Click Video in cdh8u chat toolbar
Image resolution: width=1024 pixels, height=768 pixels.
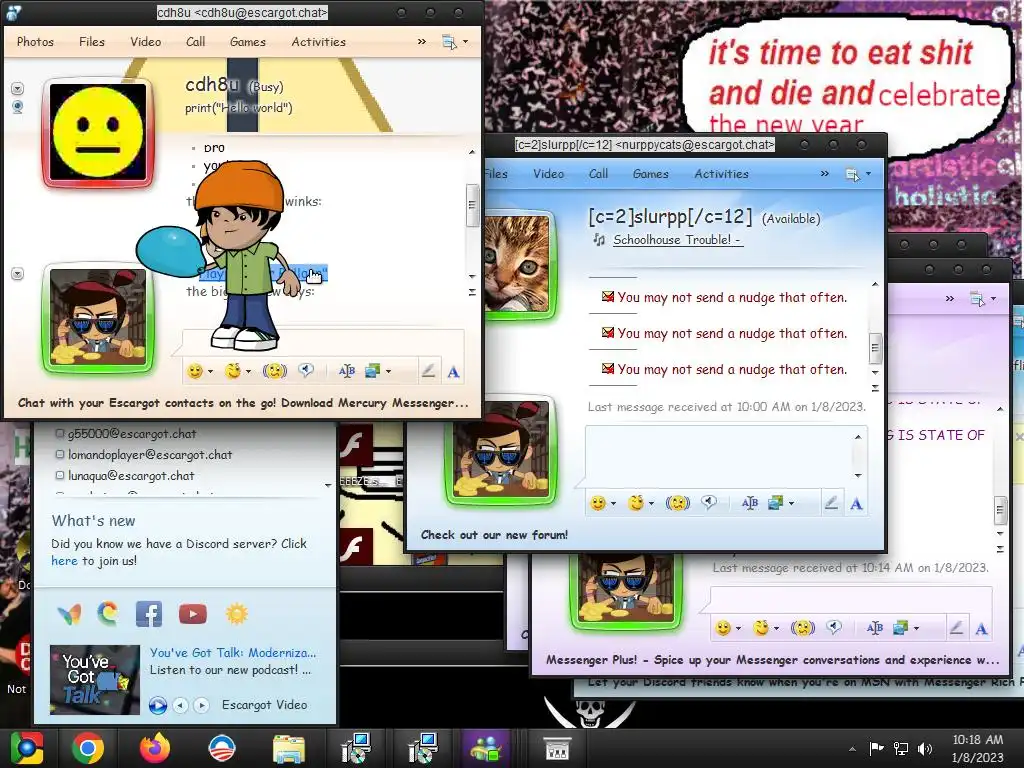[x=146, y=42]
